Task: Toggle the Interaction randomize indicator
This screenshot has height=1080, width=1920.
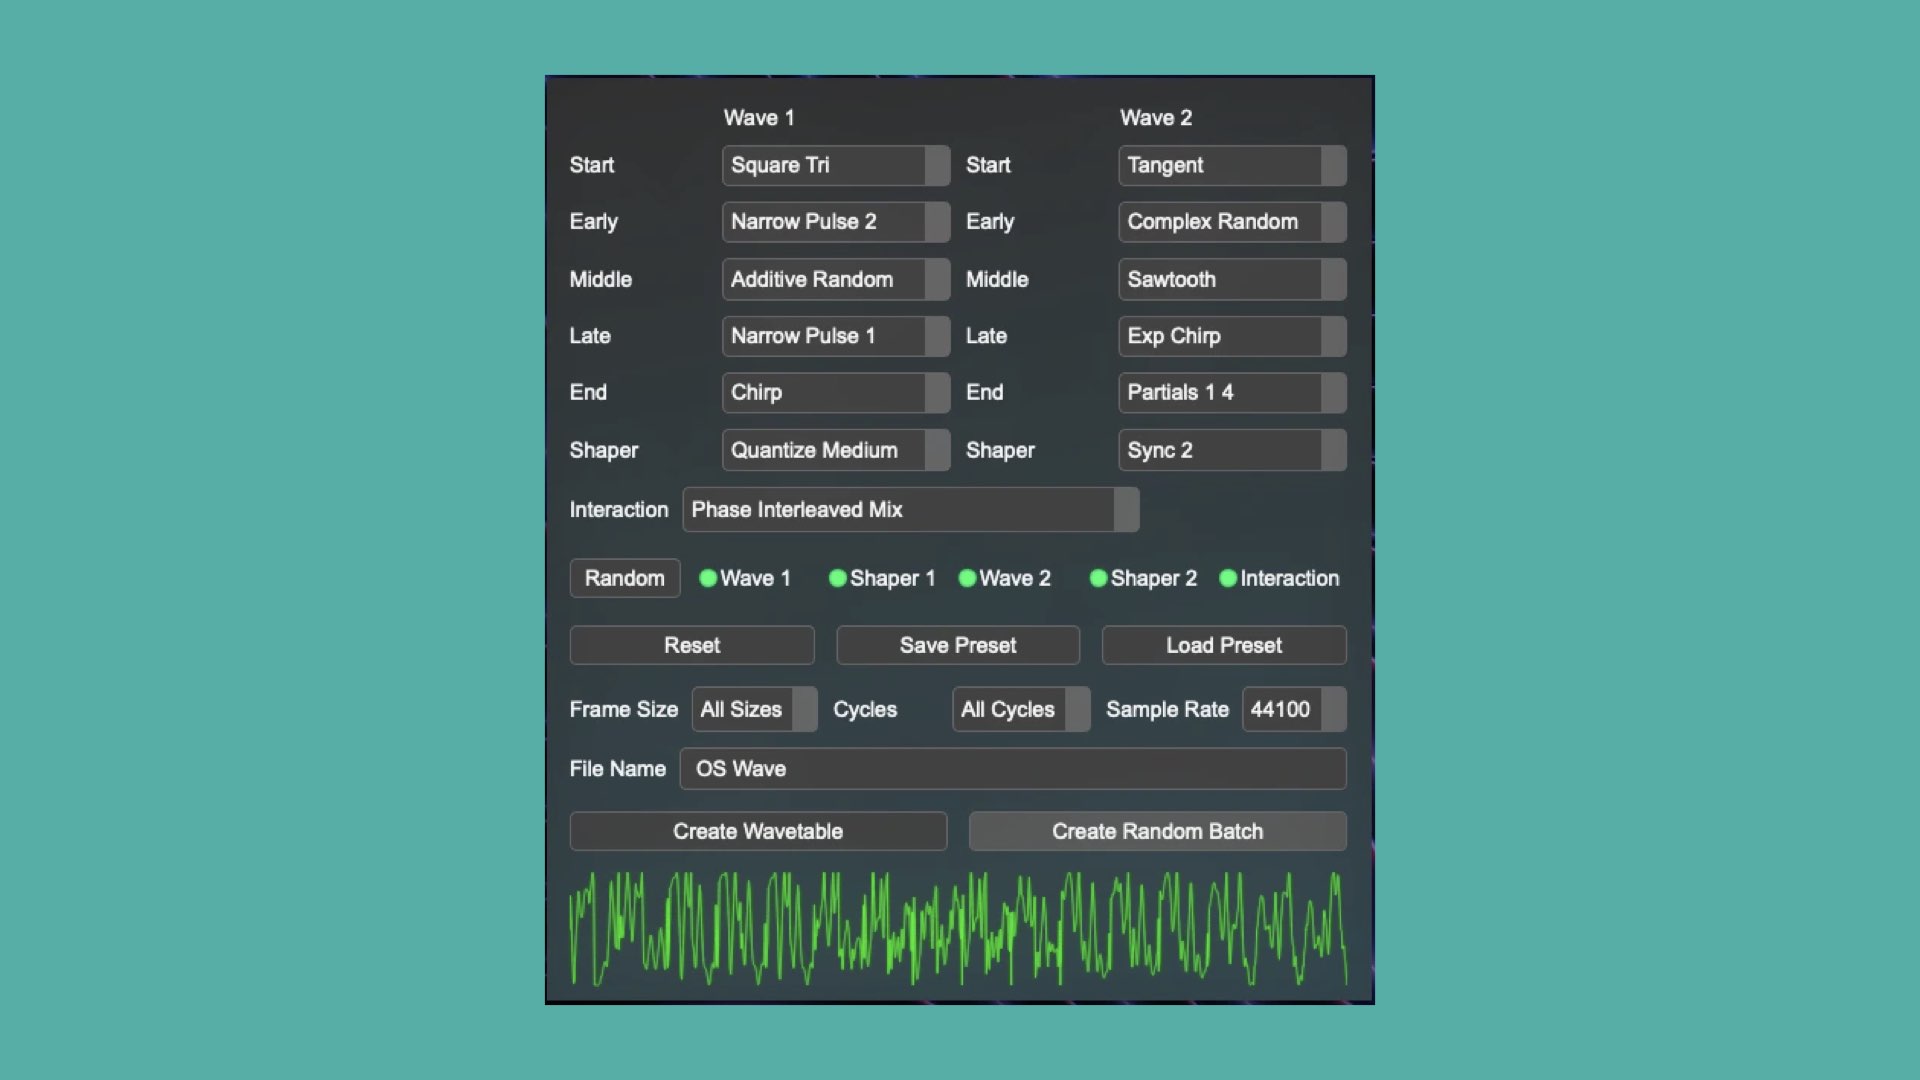Action: (1228, 578)
